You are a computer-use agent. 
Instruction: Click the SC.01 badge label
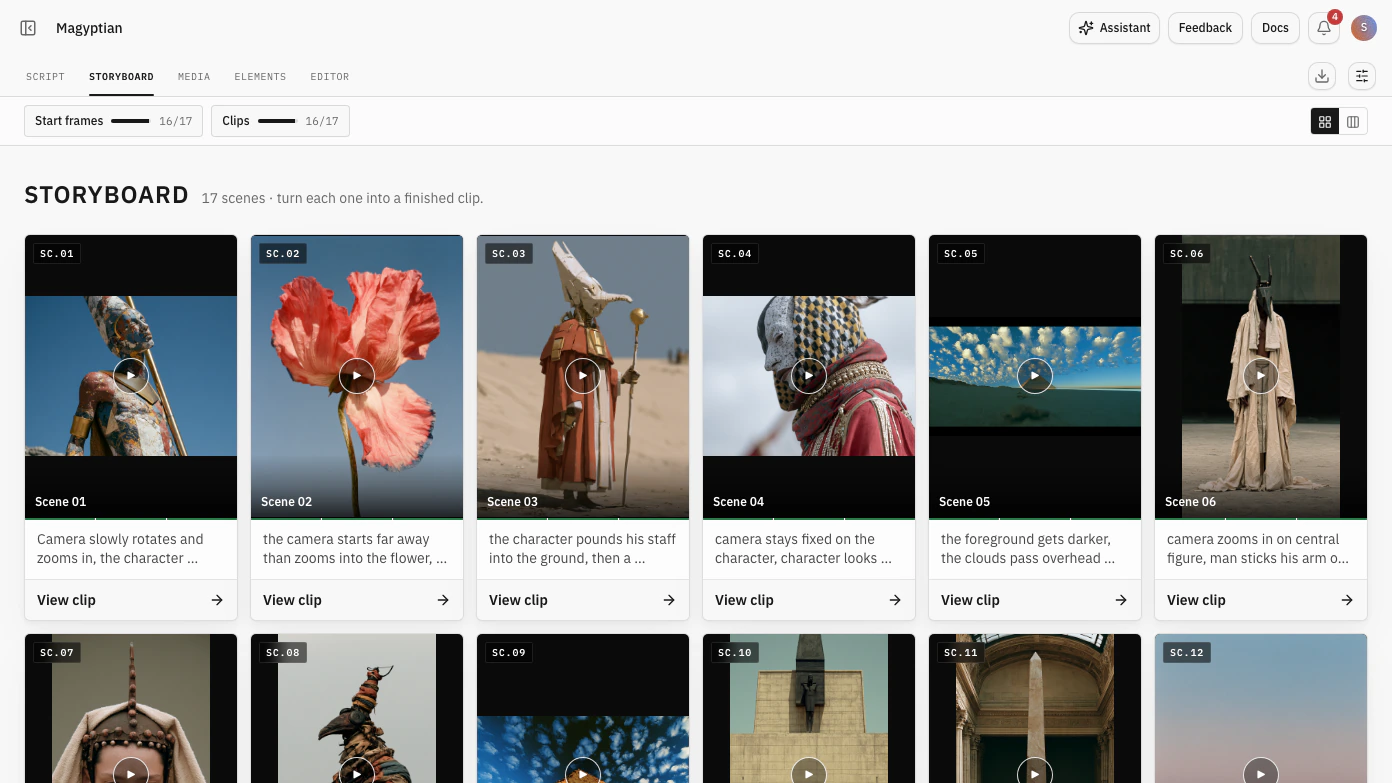(57, 254)
